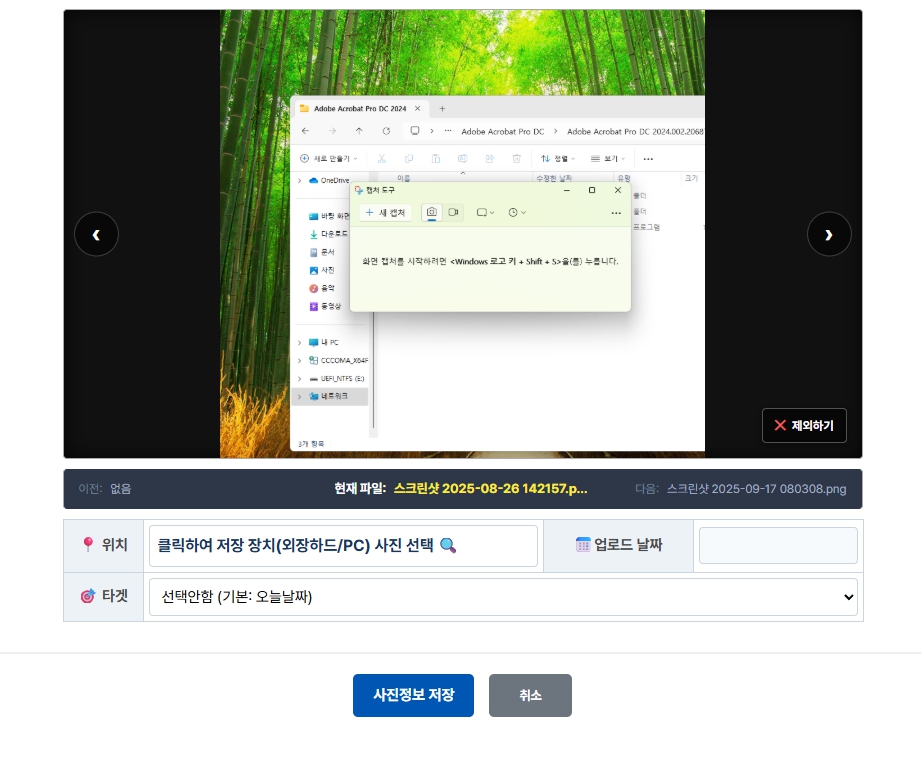921x764 pixels.
Task: Expand 내 PC in Explorer sidebar preview
Action: 300,342
